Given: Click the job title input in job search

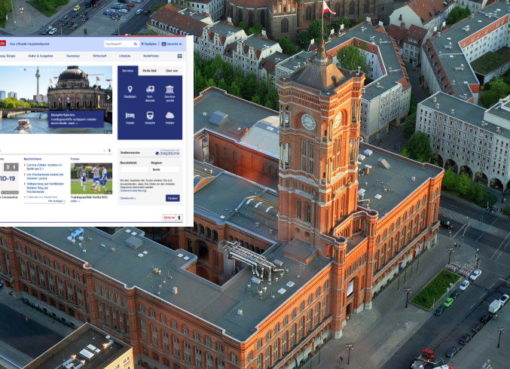Looking at the screenshot, I should tap(134, 169).
